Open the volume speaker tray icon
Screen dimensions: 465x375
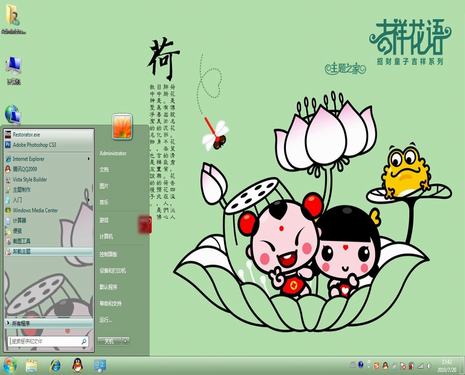(x=429, y=366)
